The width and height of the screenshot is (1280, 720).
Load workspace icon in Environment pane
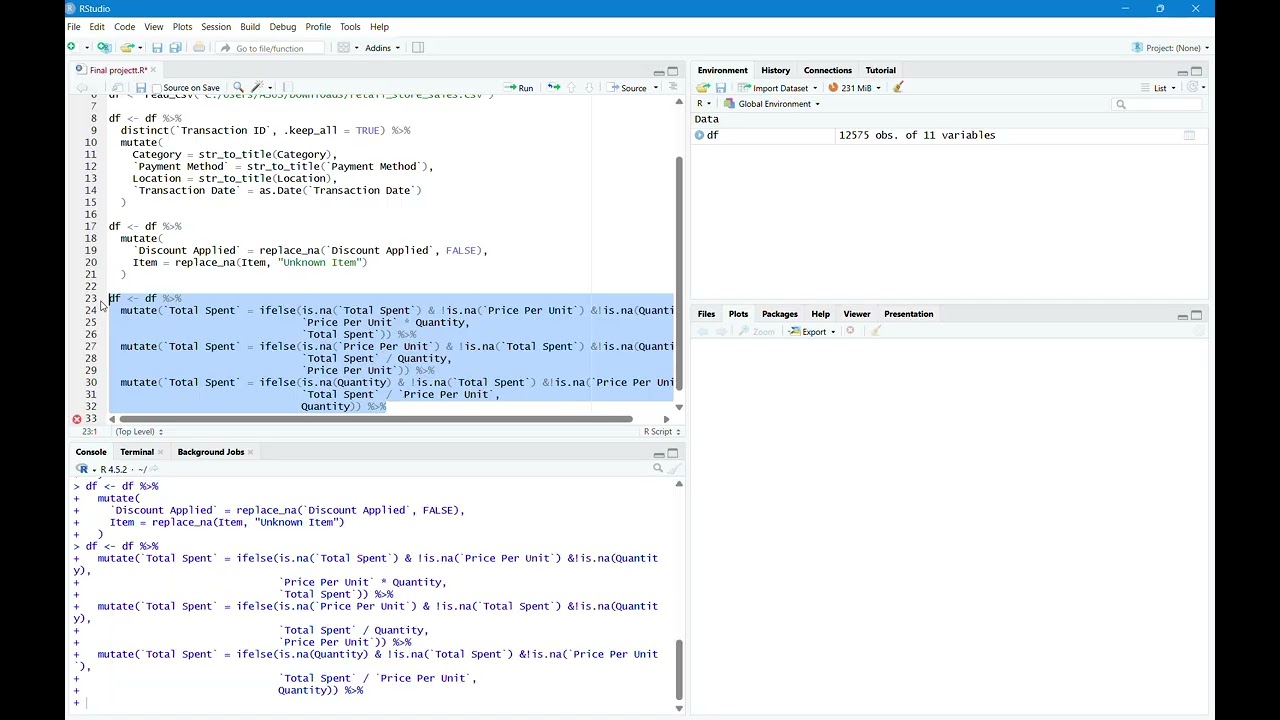tap(703, 88)
